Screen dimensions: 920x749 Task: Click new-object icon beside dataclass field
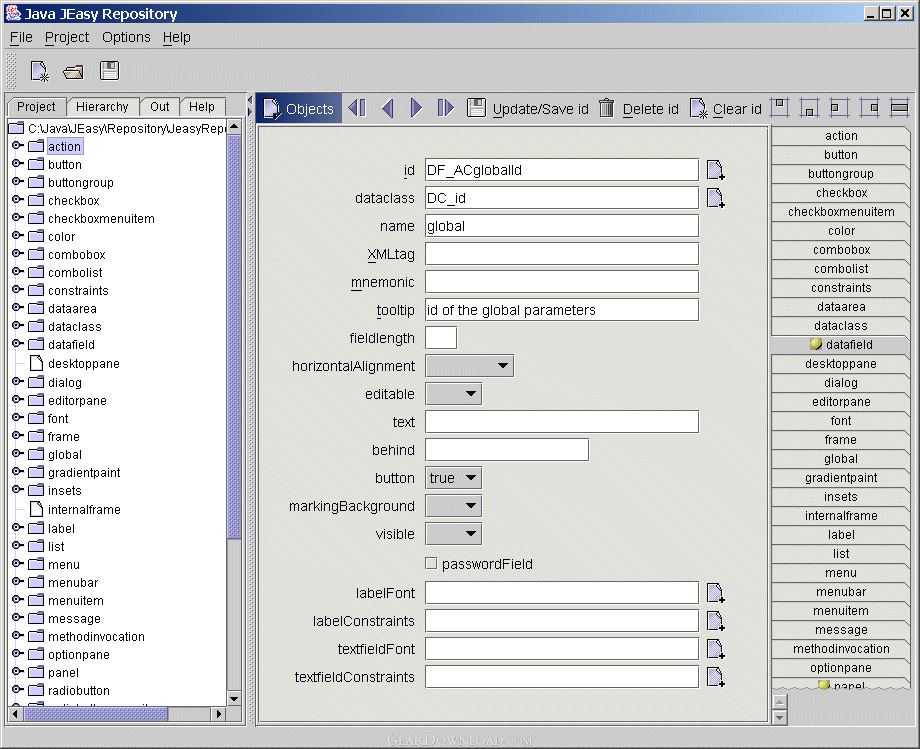(x=715, y=198)
